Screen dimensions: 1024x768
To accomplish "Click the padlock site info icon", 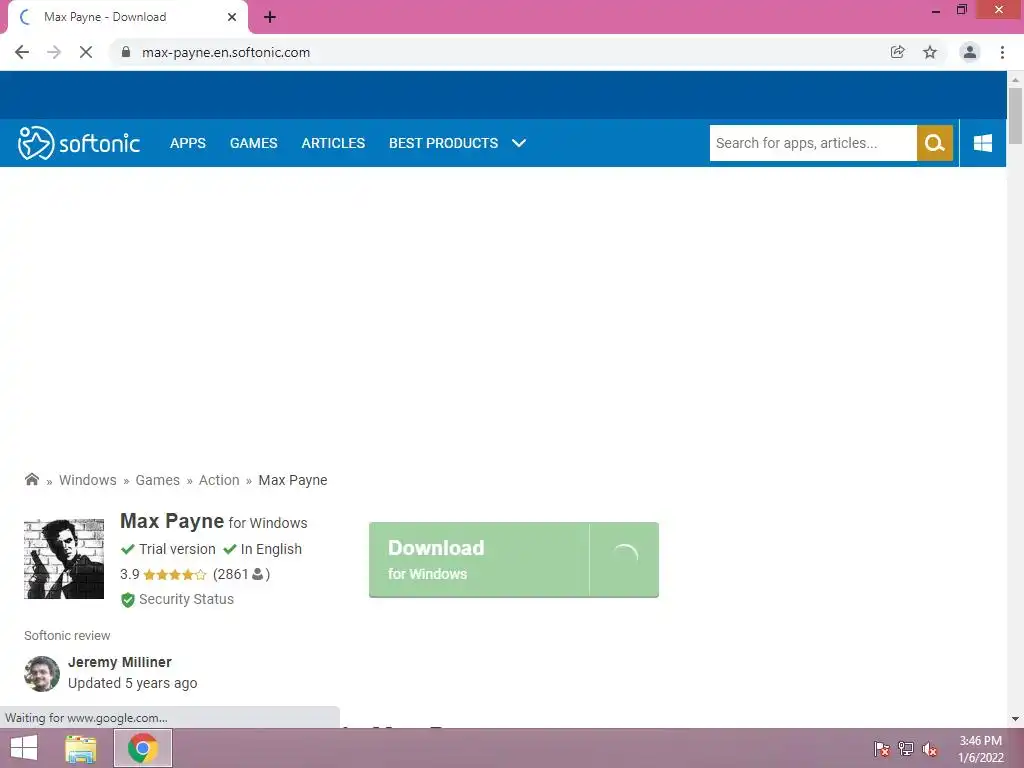I will [x=126, y=52].
